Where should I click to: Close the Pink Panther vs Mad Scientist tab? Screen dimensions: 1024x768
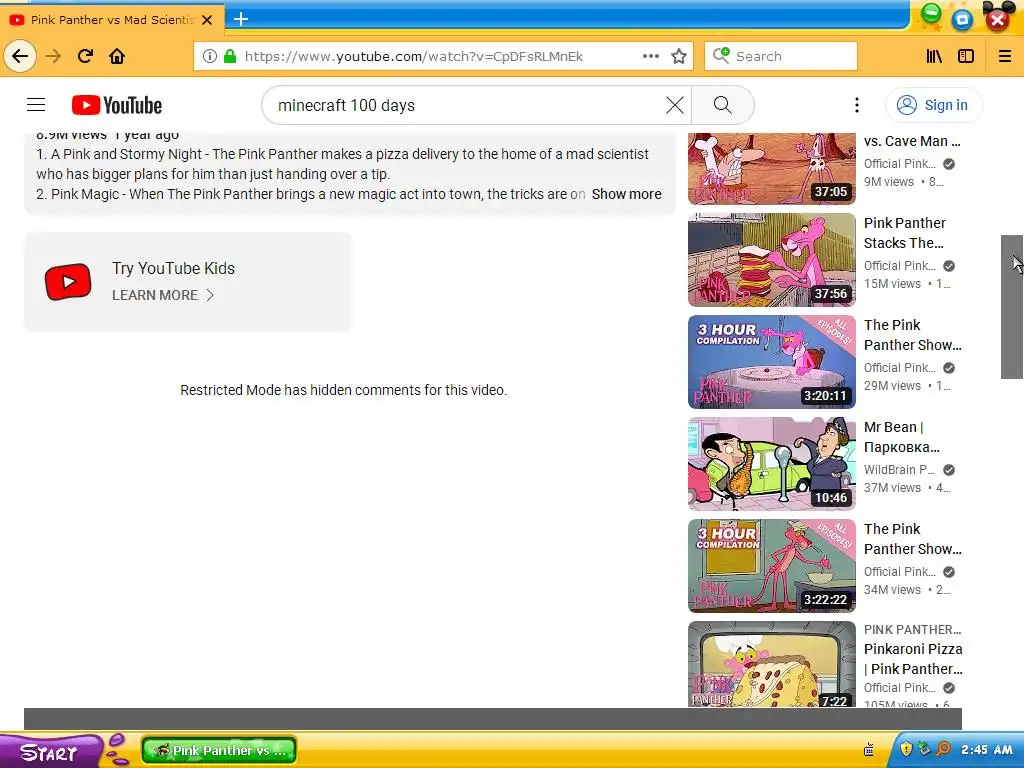pyautogui.click(x=207, y=20)
